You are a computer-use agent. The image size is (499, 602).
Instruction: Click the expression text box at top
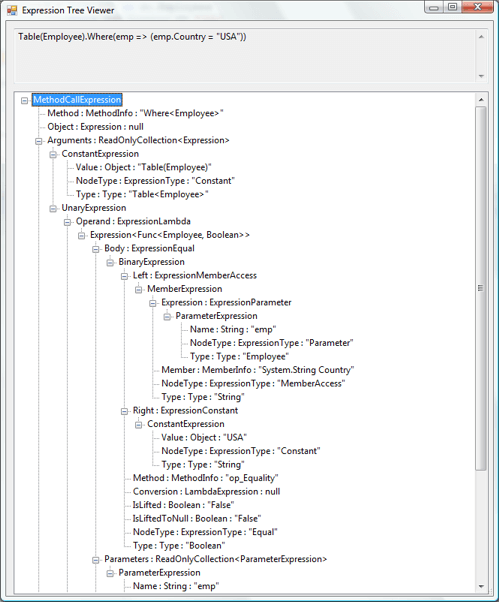coord(245,55)
